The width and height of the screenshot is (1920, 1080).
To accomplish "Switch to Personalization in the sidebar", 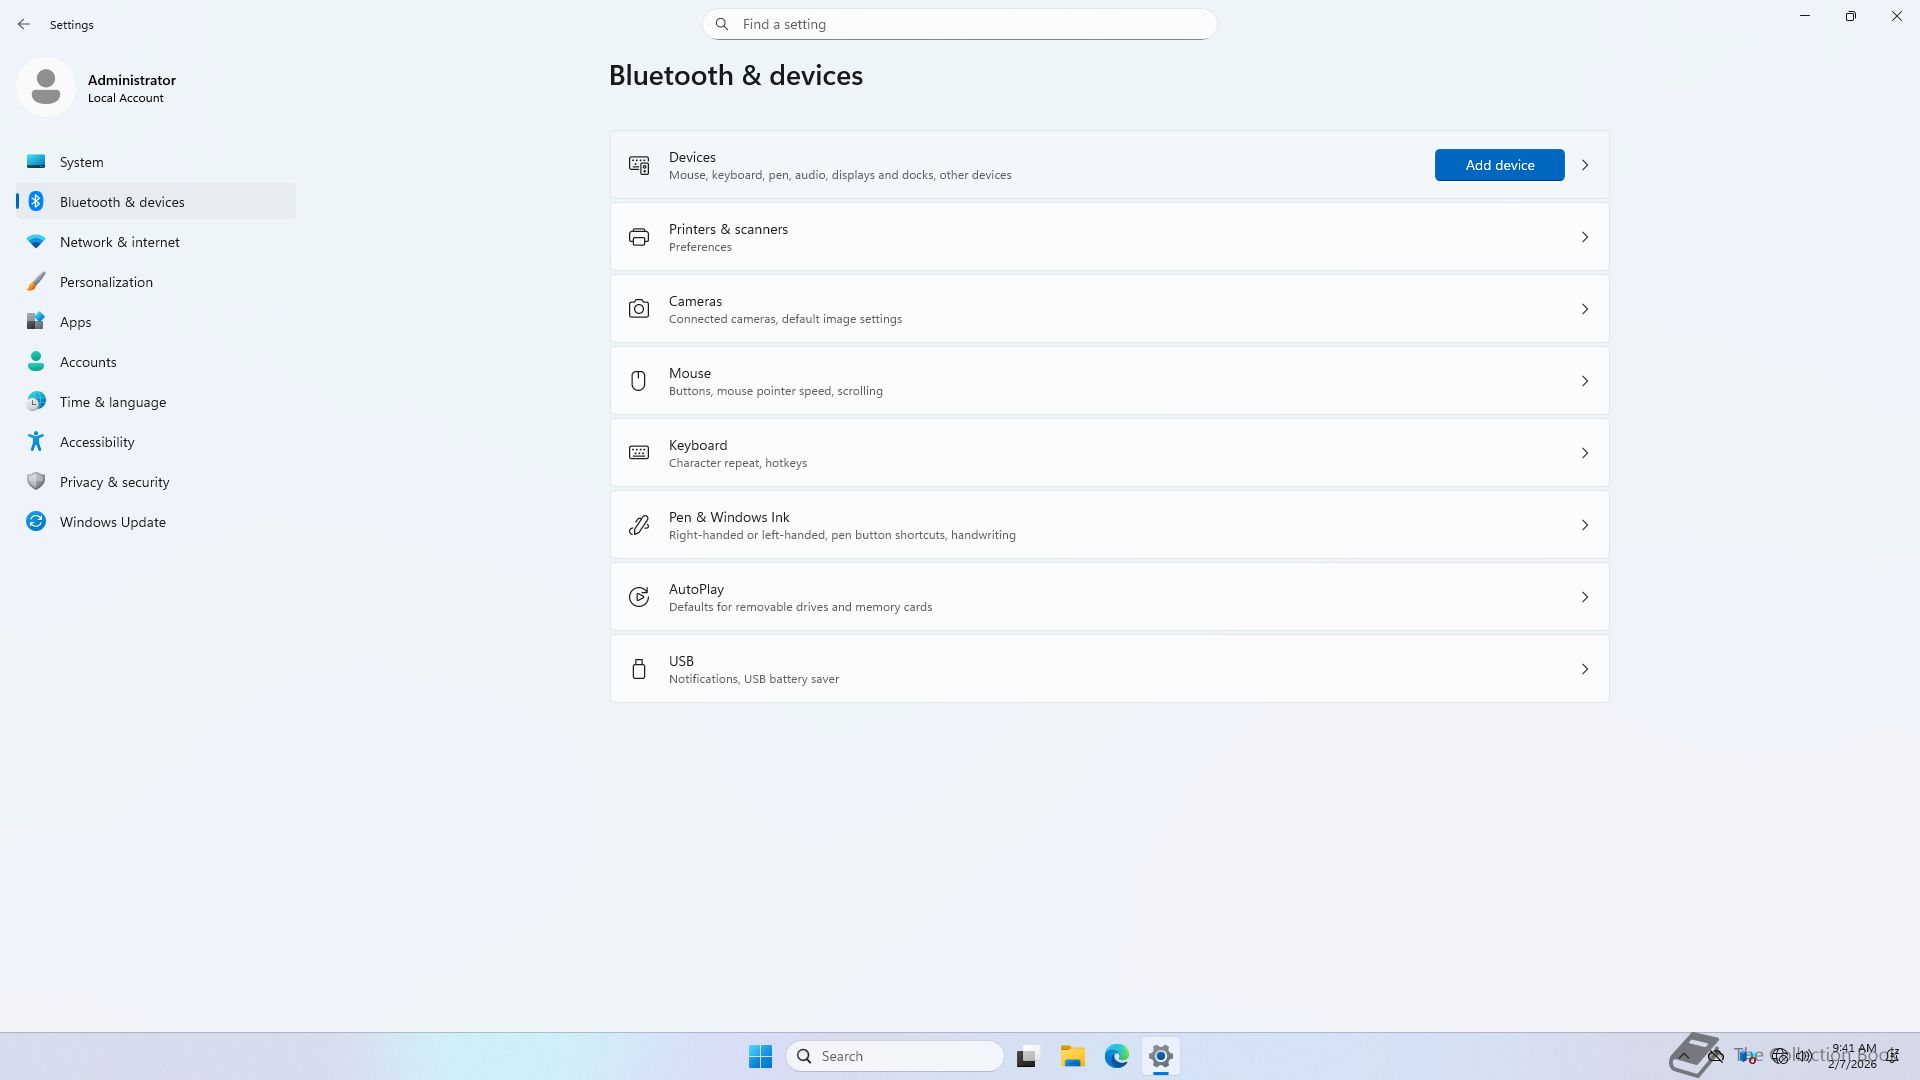I will pyautogui.click(x=106, y=282).
